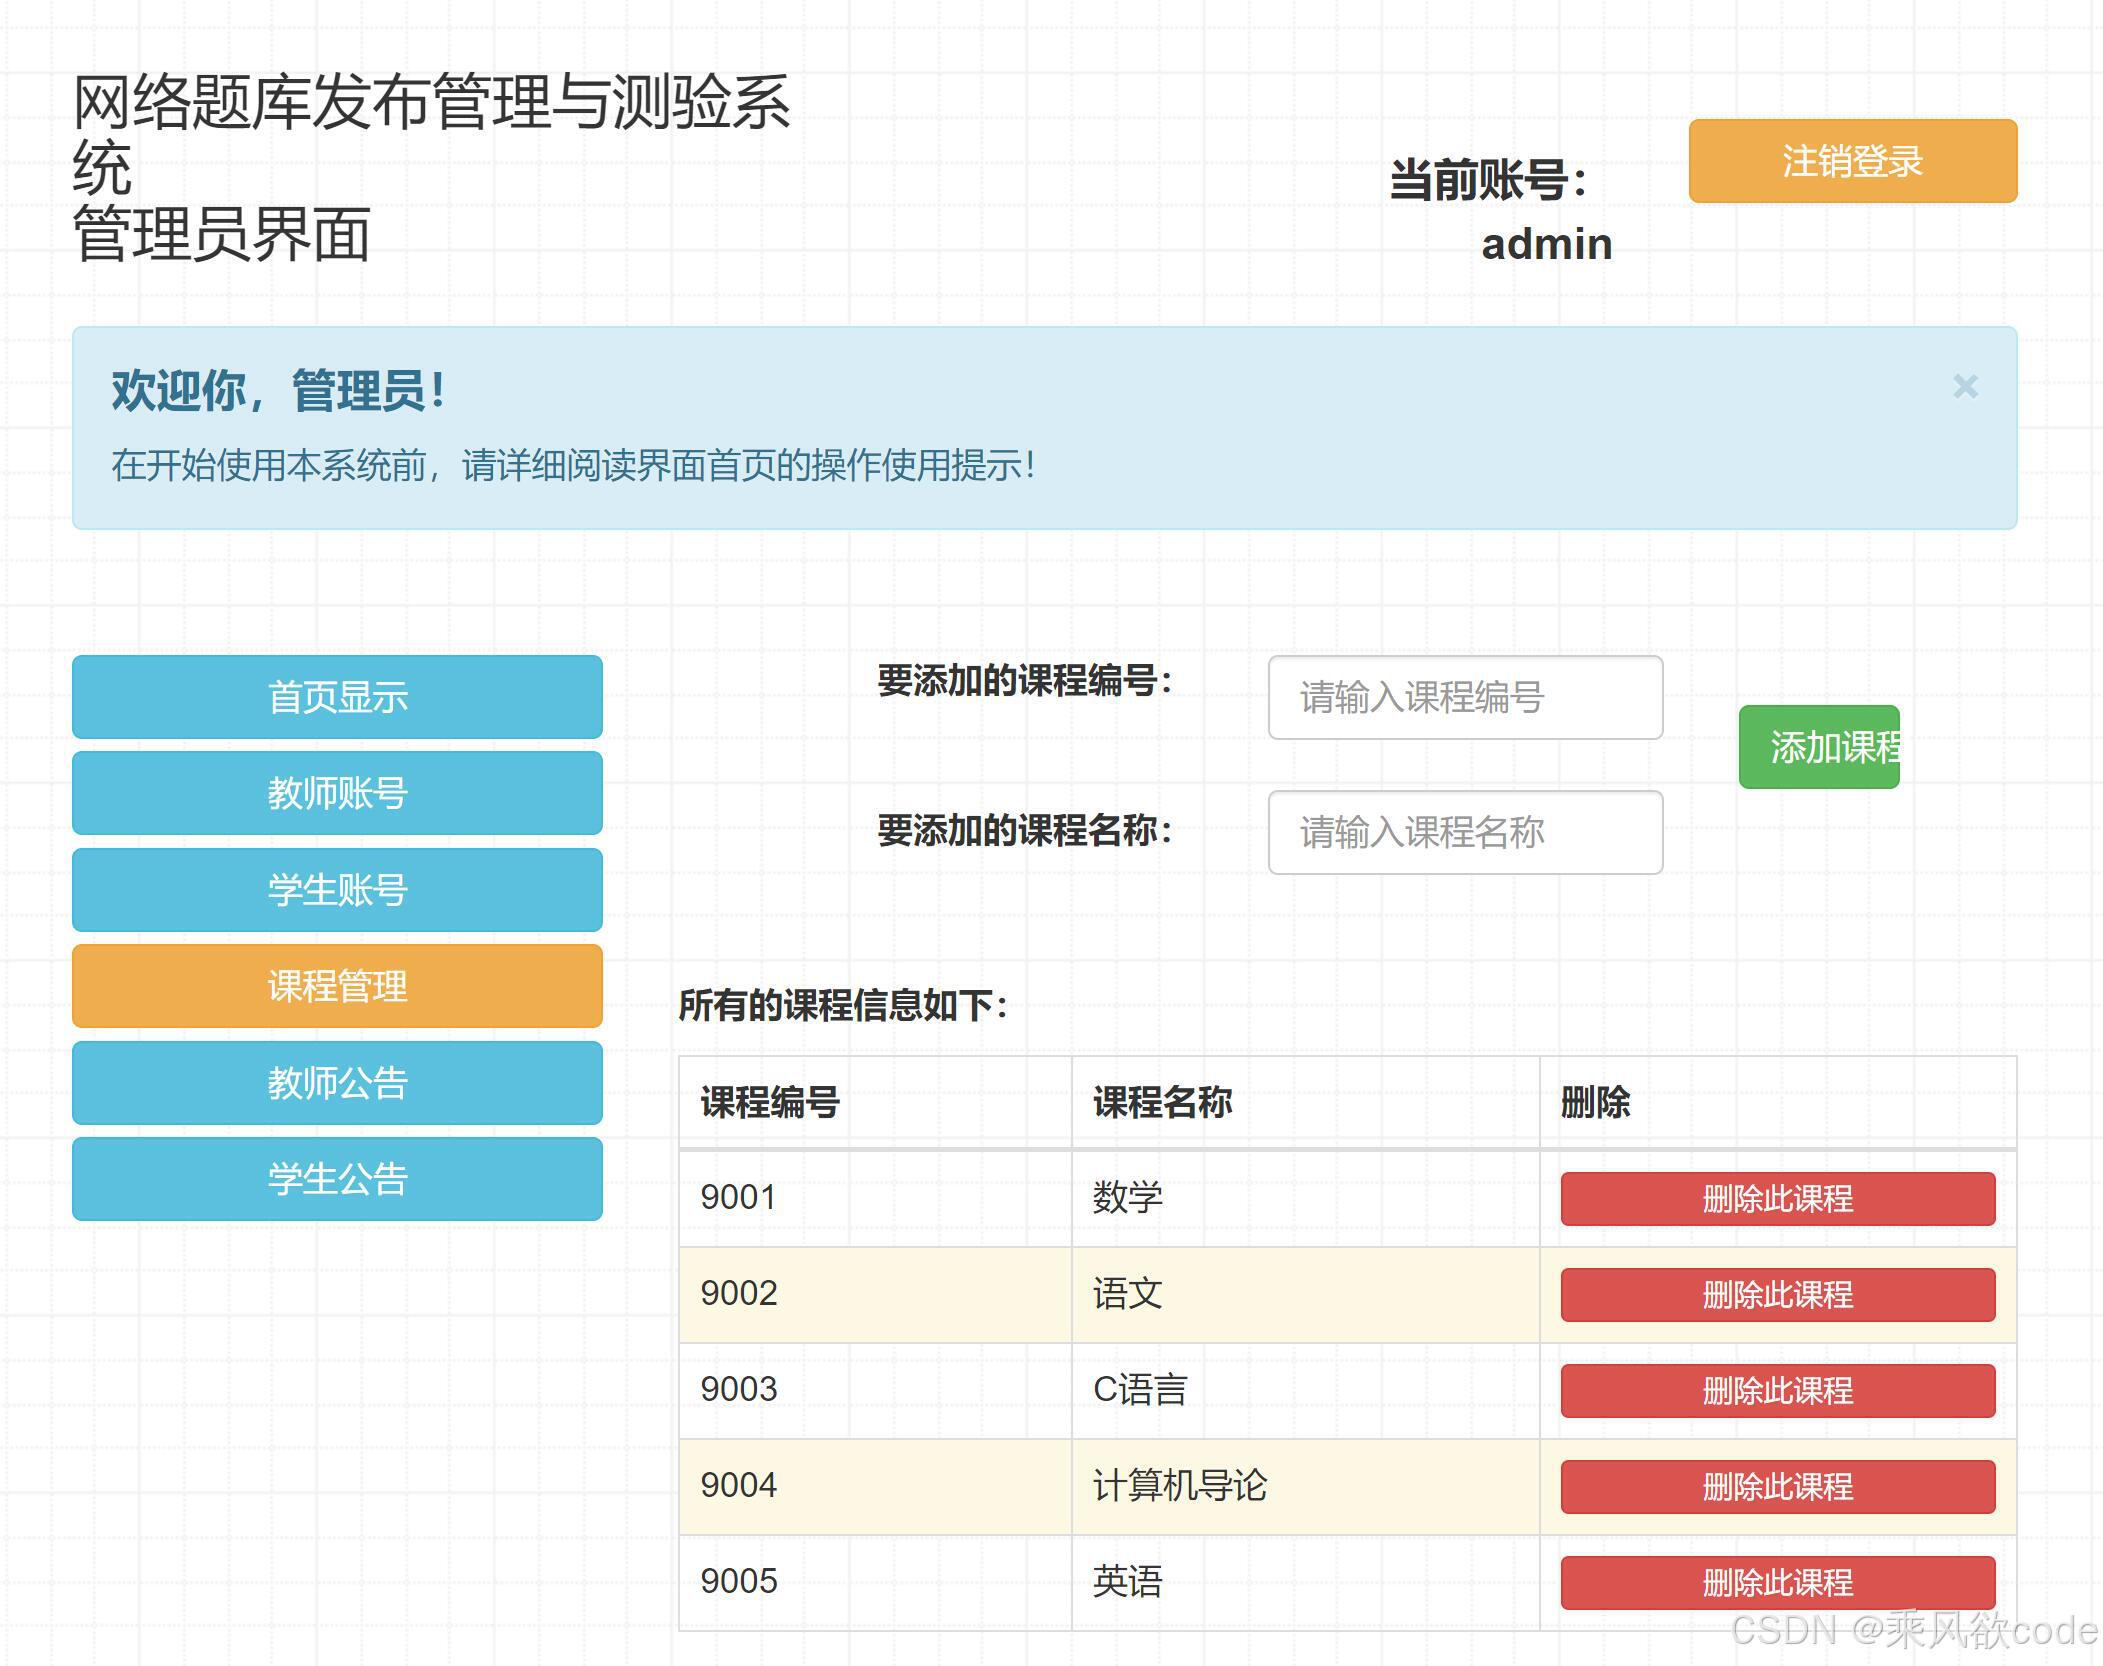Delete course 9001 数学
Screen dimensions: 2103x1666
[1776, 1199]
